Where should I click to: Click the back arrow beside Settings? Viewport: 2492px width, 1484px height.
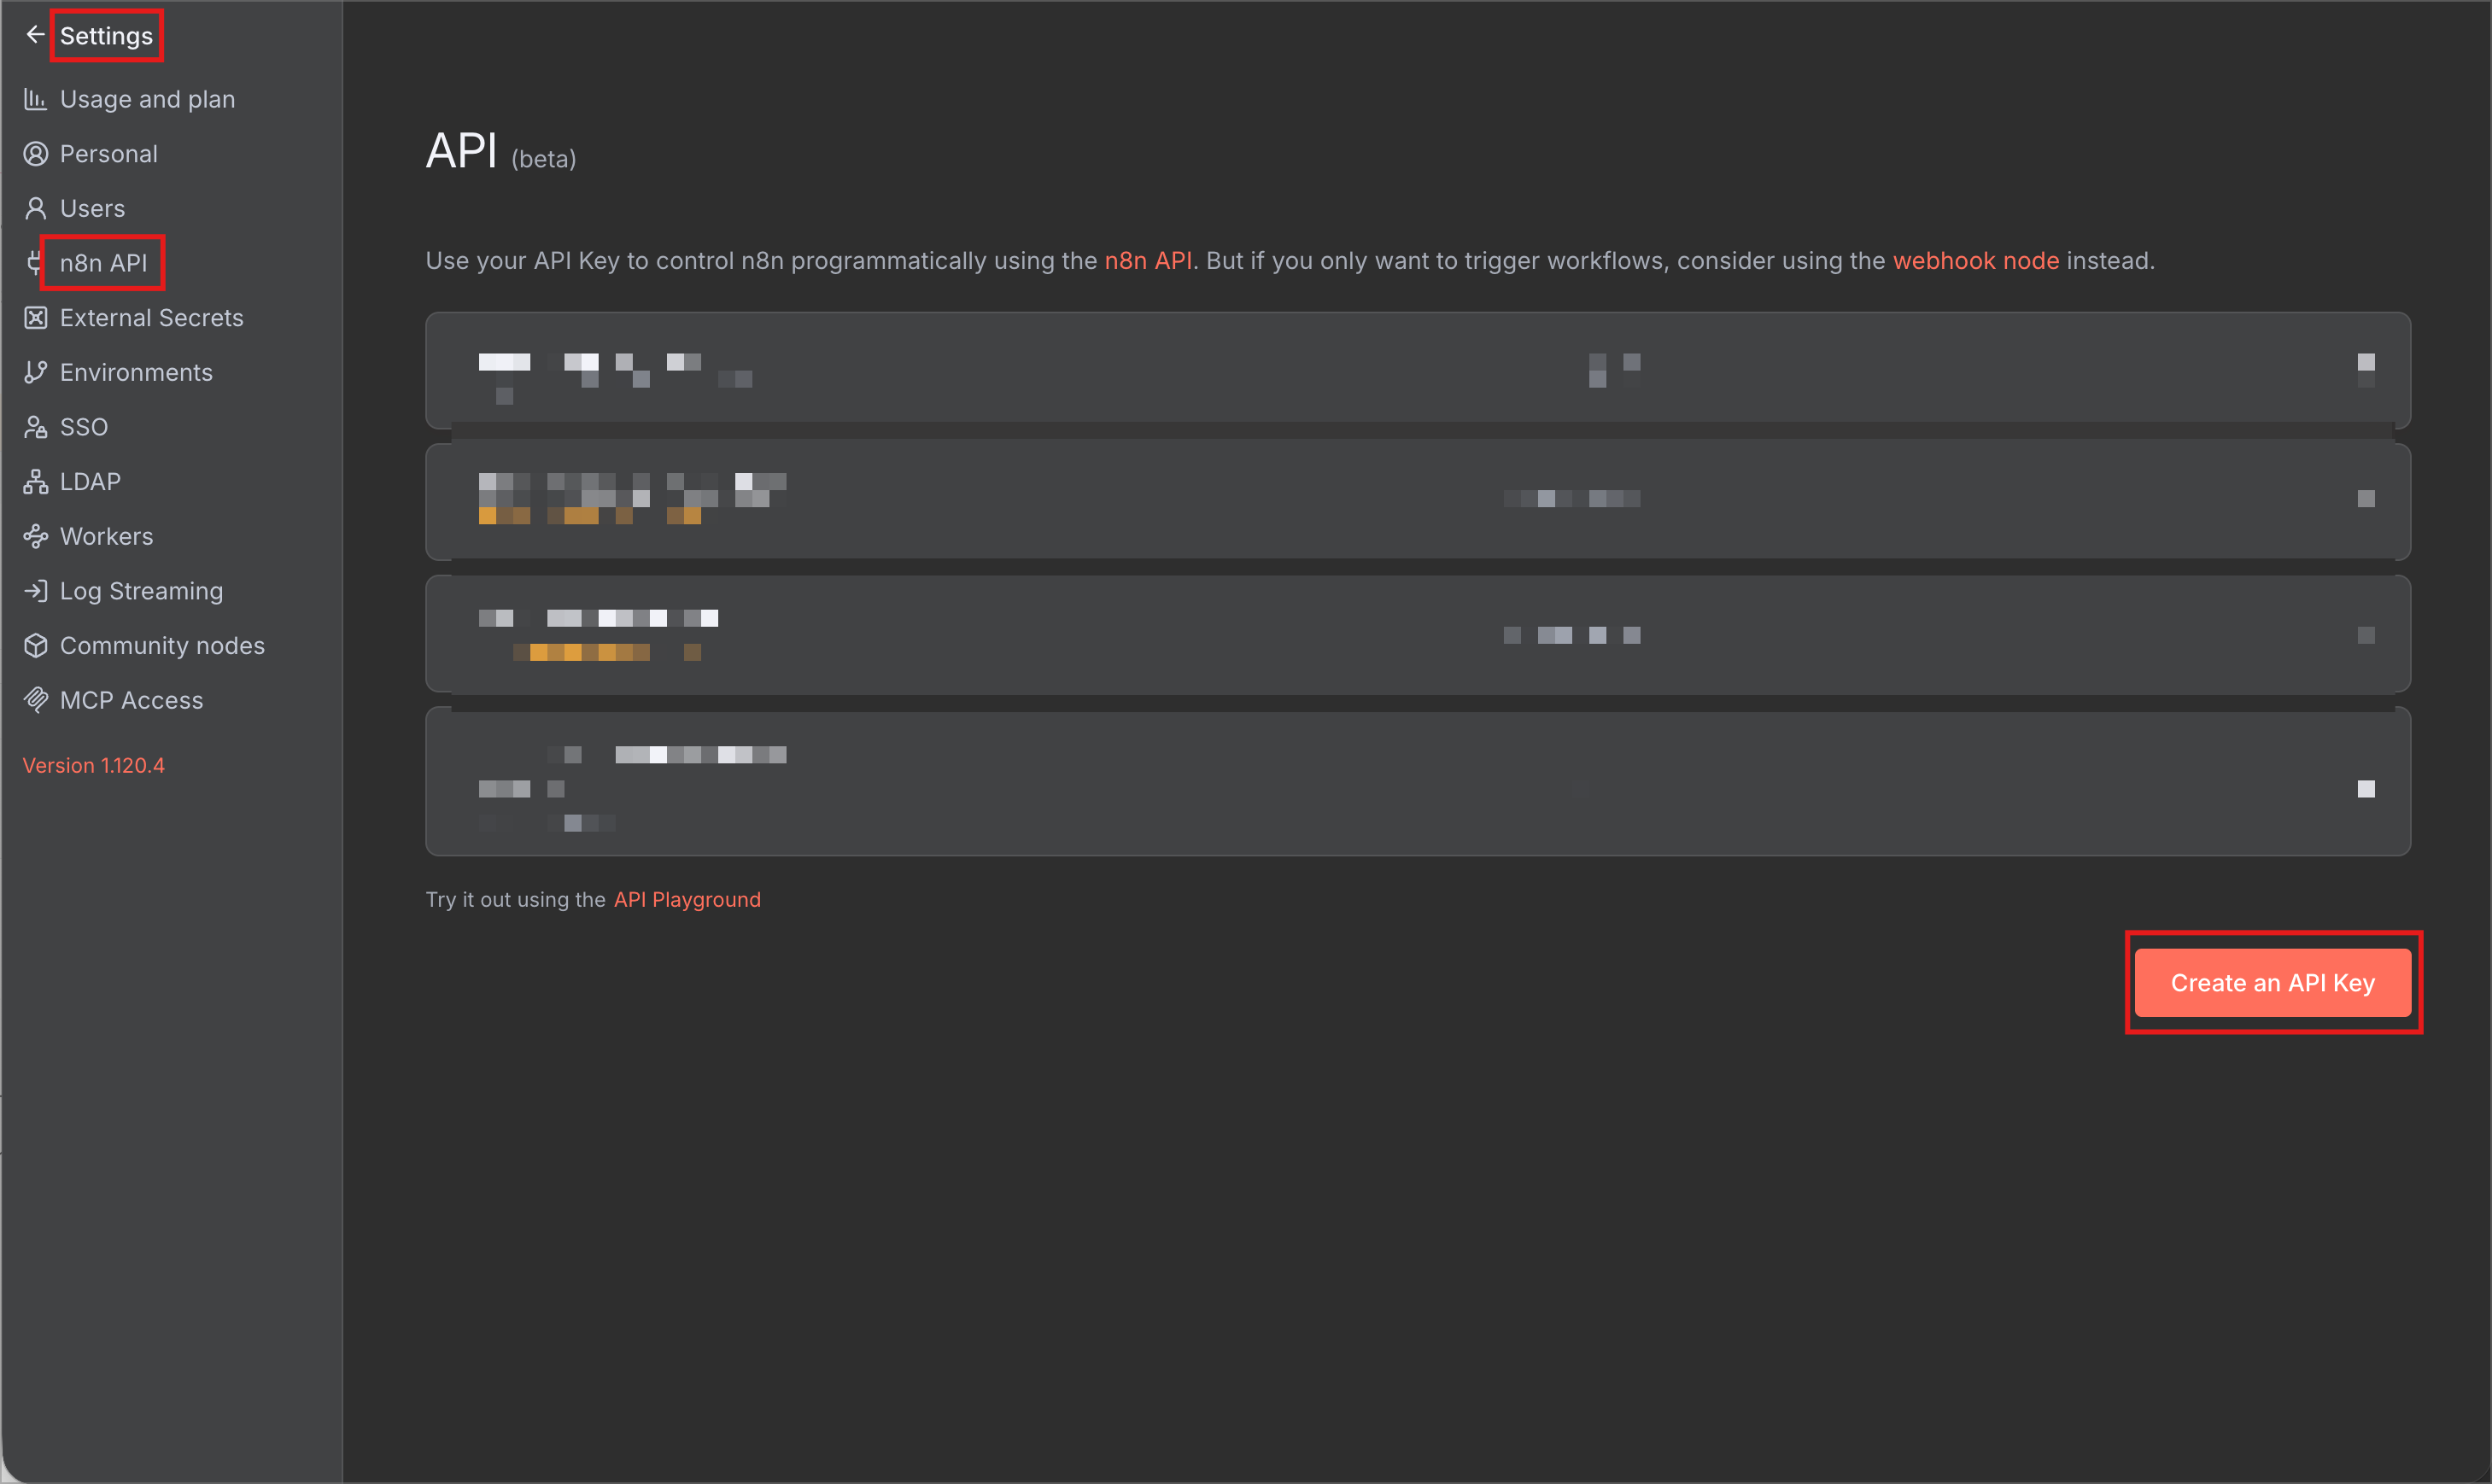click(35, 35)
